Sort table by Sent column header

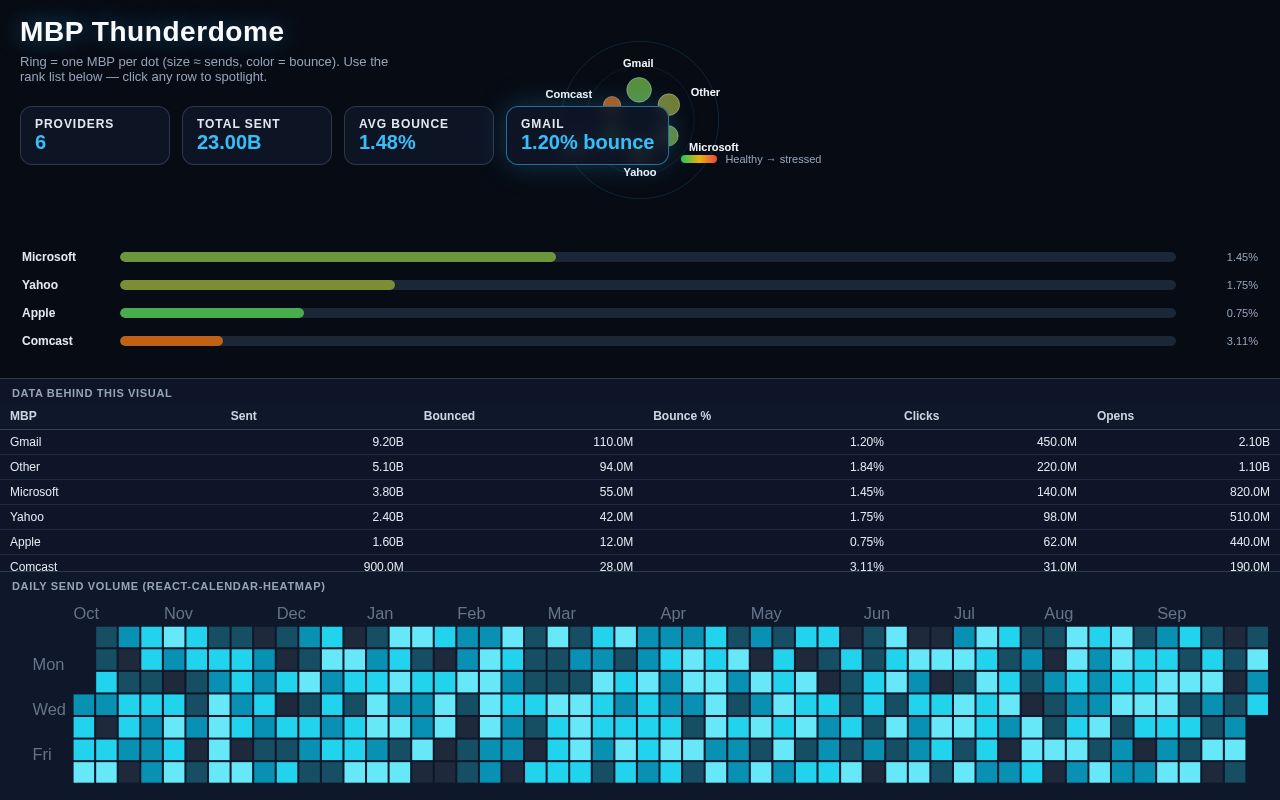[x=243, y=416]
